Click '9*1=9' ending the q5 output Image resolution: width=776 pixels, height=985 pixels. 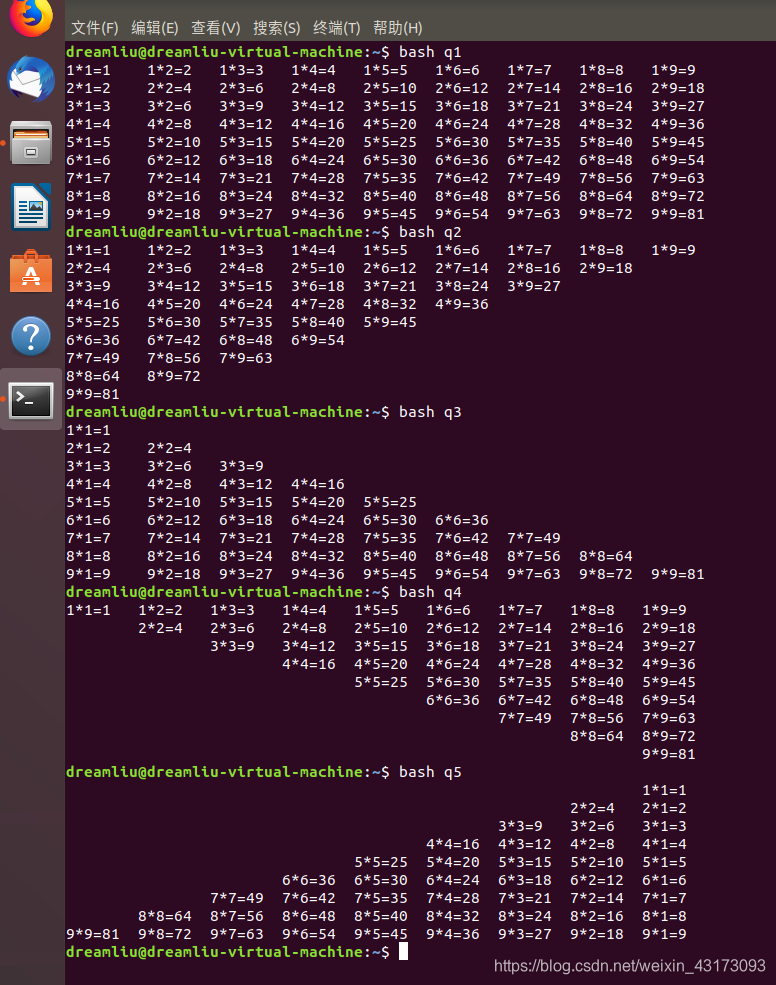[x=664, y=934]
